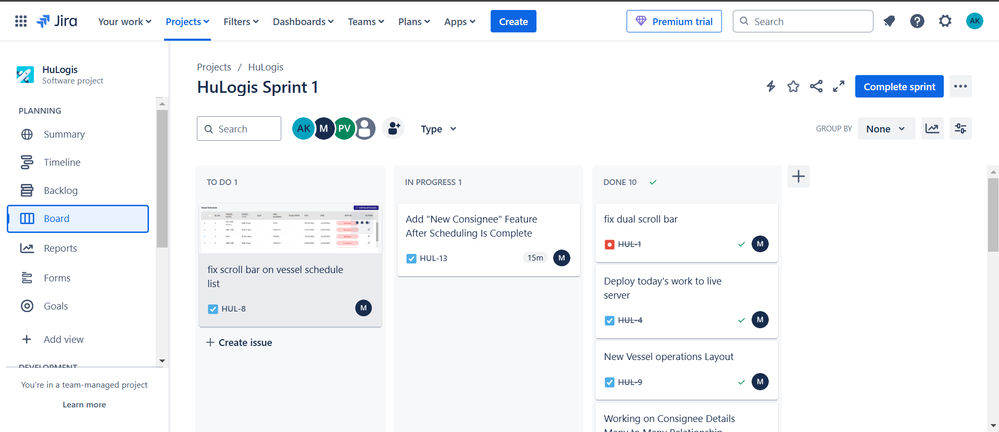Add a new column with plus button
The image size is (999, 432).
point(798,176)
